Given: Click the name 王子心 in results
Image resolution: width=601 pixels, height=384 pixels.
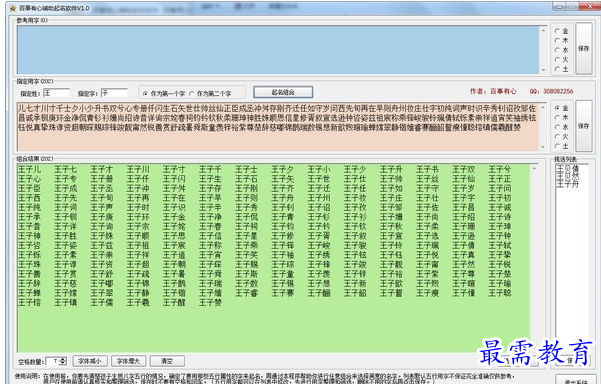Looking at the screenshot, I should (x=29, y=179).
